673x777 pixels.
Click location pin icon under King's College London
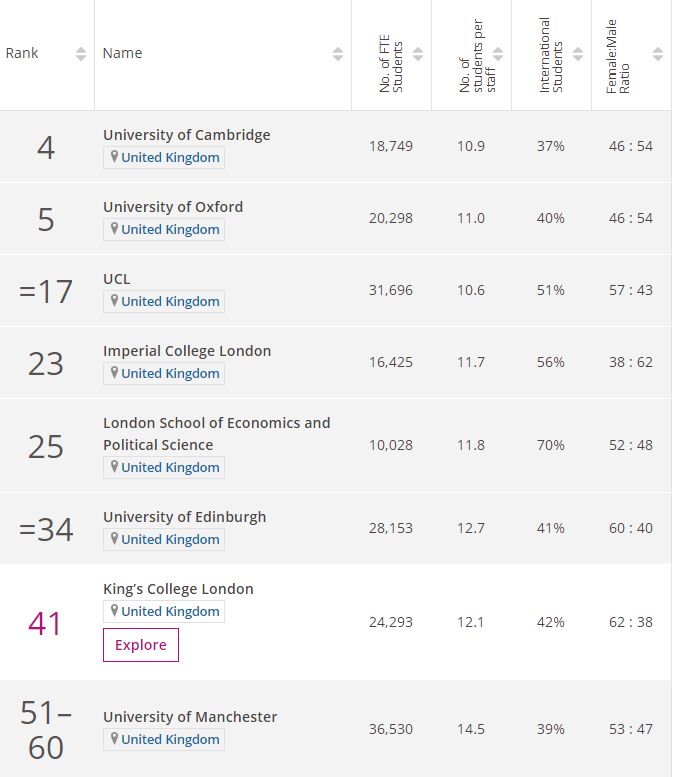pyautogui.click(x=114, y=611)
